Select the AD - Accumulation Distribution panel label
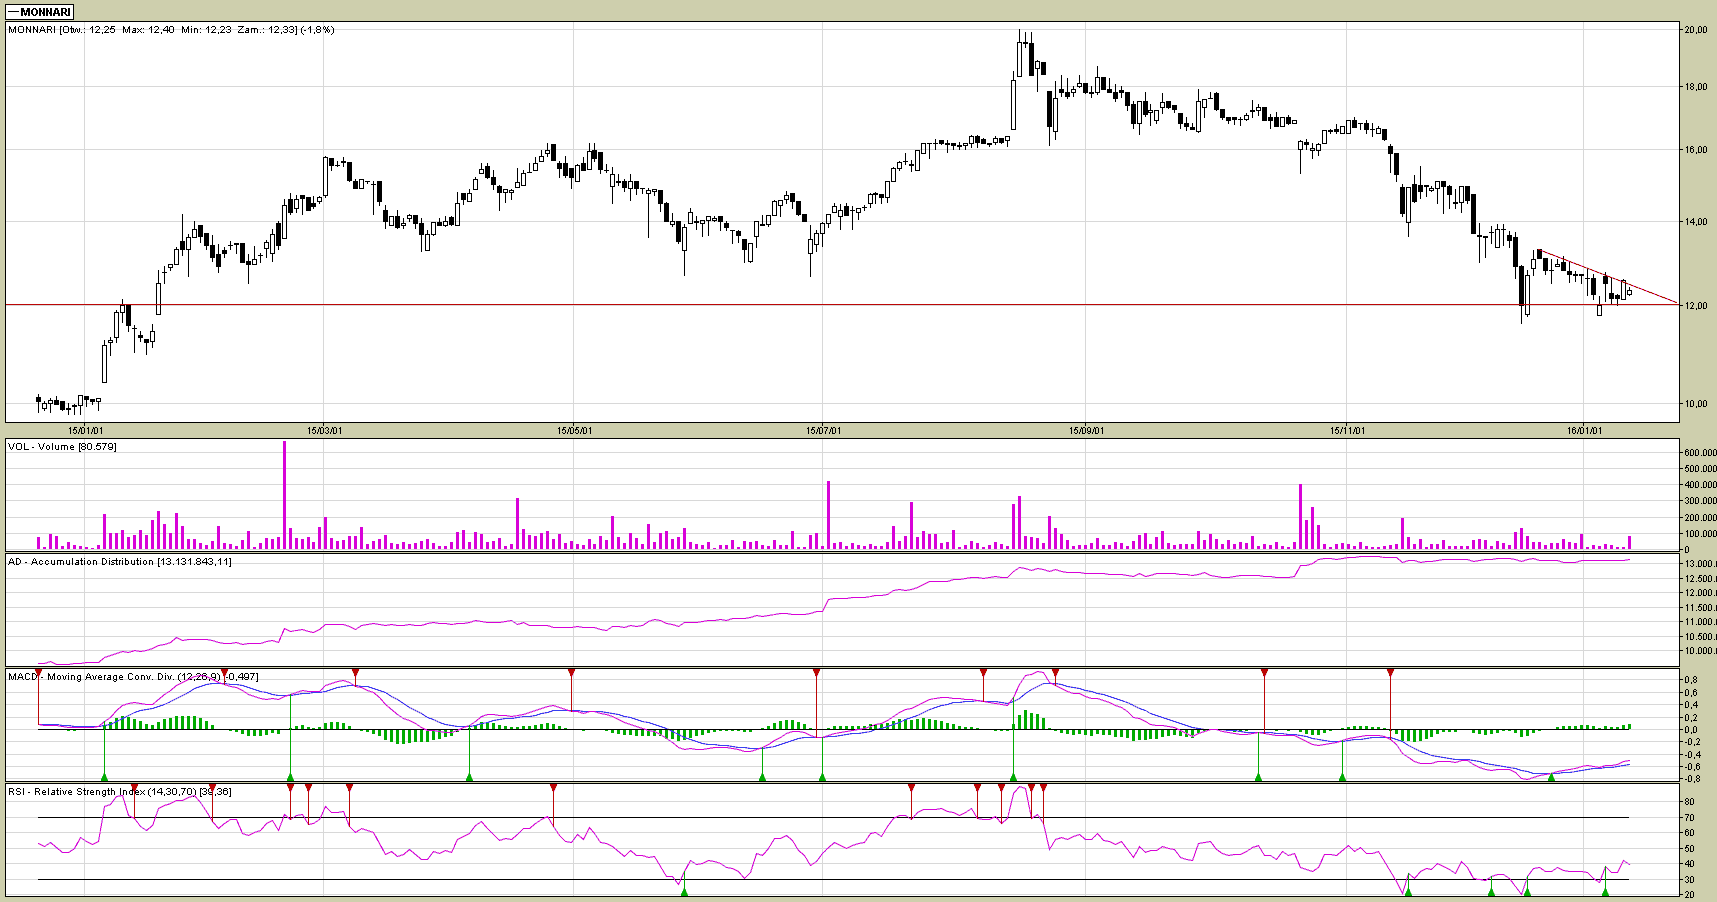This screenshot has height=902, width=1717. point(119,562)
